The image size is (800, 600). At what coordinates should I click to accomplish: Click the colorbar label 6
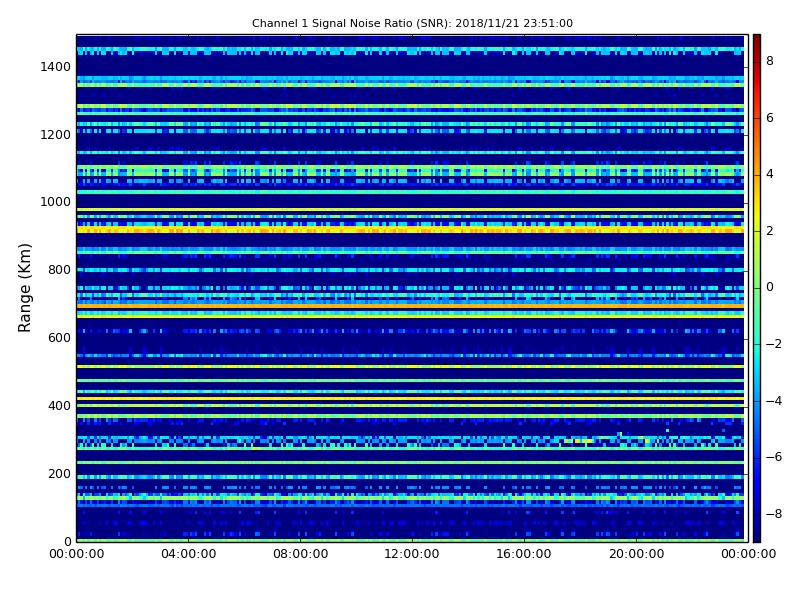(x=770, y=118)
